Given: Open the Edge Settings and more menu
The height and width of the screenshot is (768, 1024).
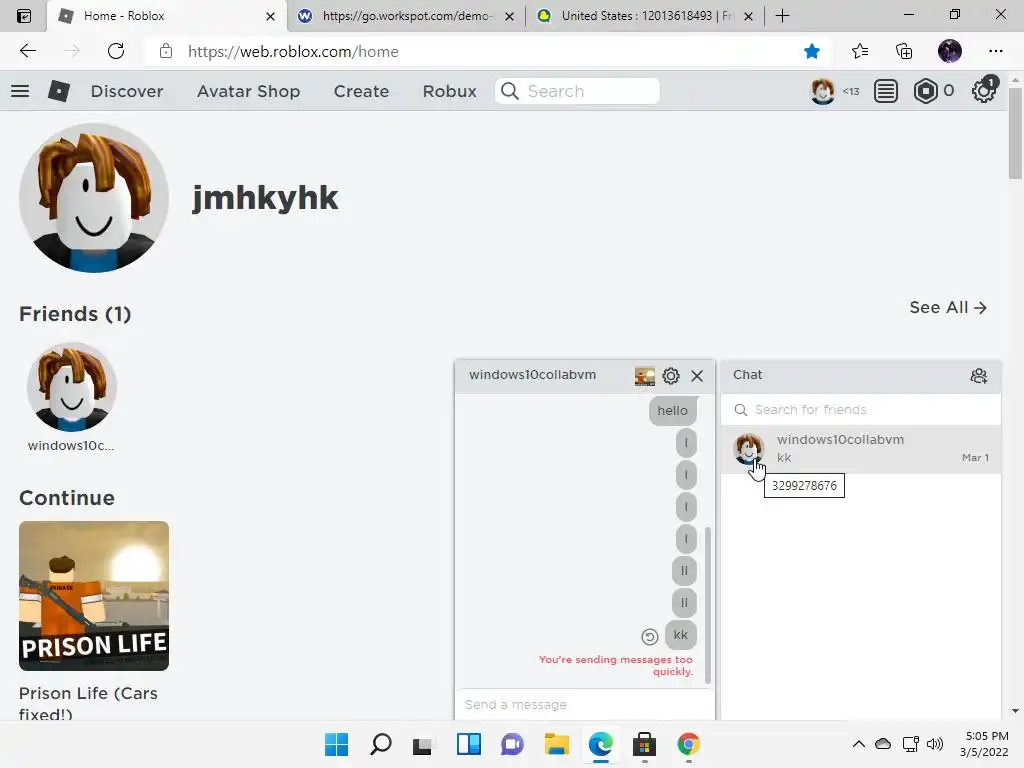Looking at the screenshot, I should [x=995, y=52].
